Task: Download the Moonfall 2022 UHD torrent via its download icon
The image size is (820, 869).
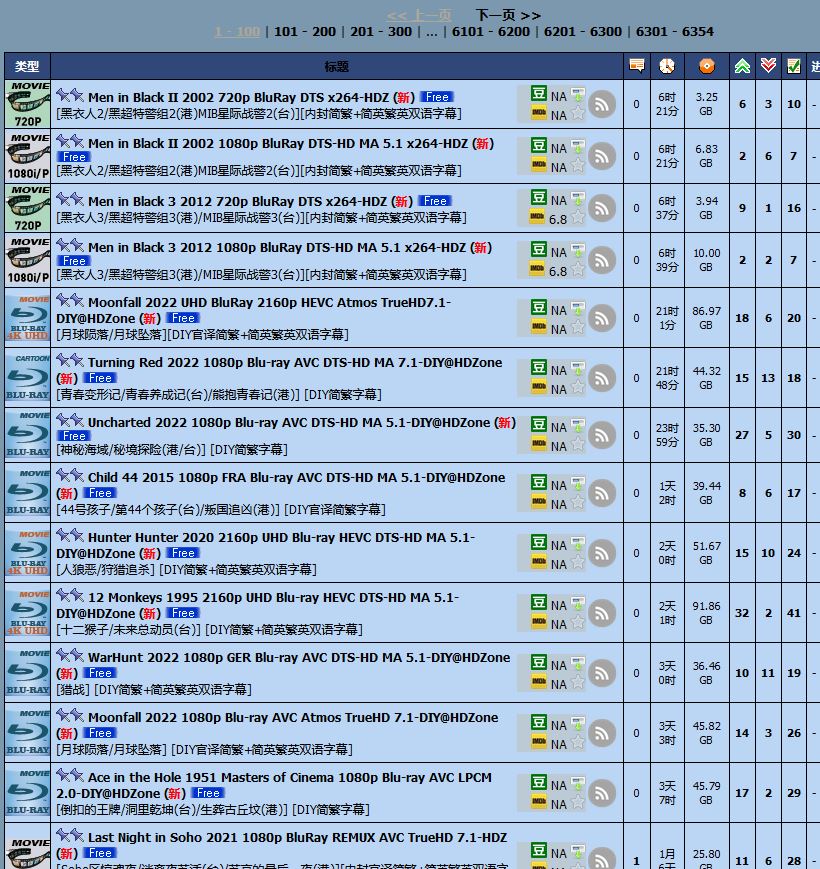Action: (578, 308)
